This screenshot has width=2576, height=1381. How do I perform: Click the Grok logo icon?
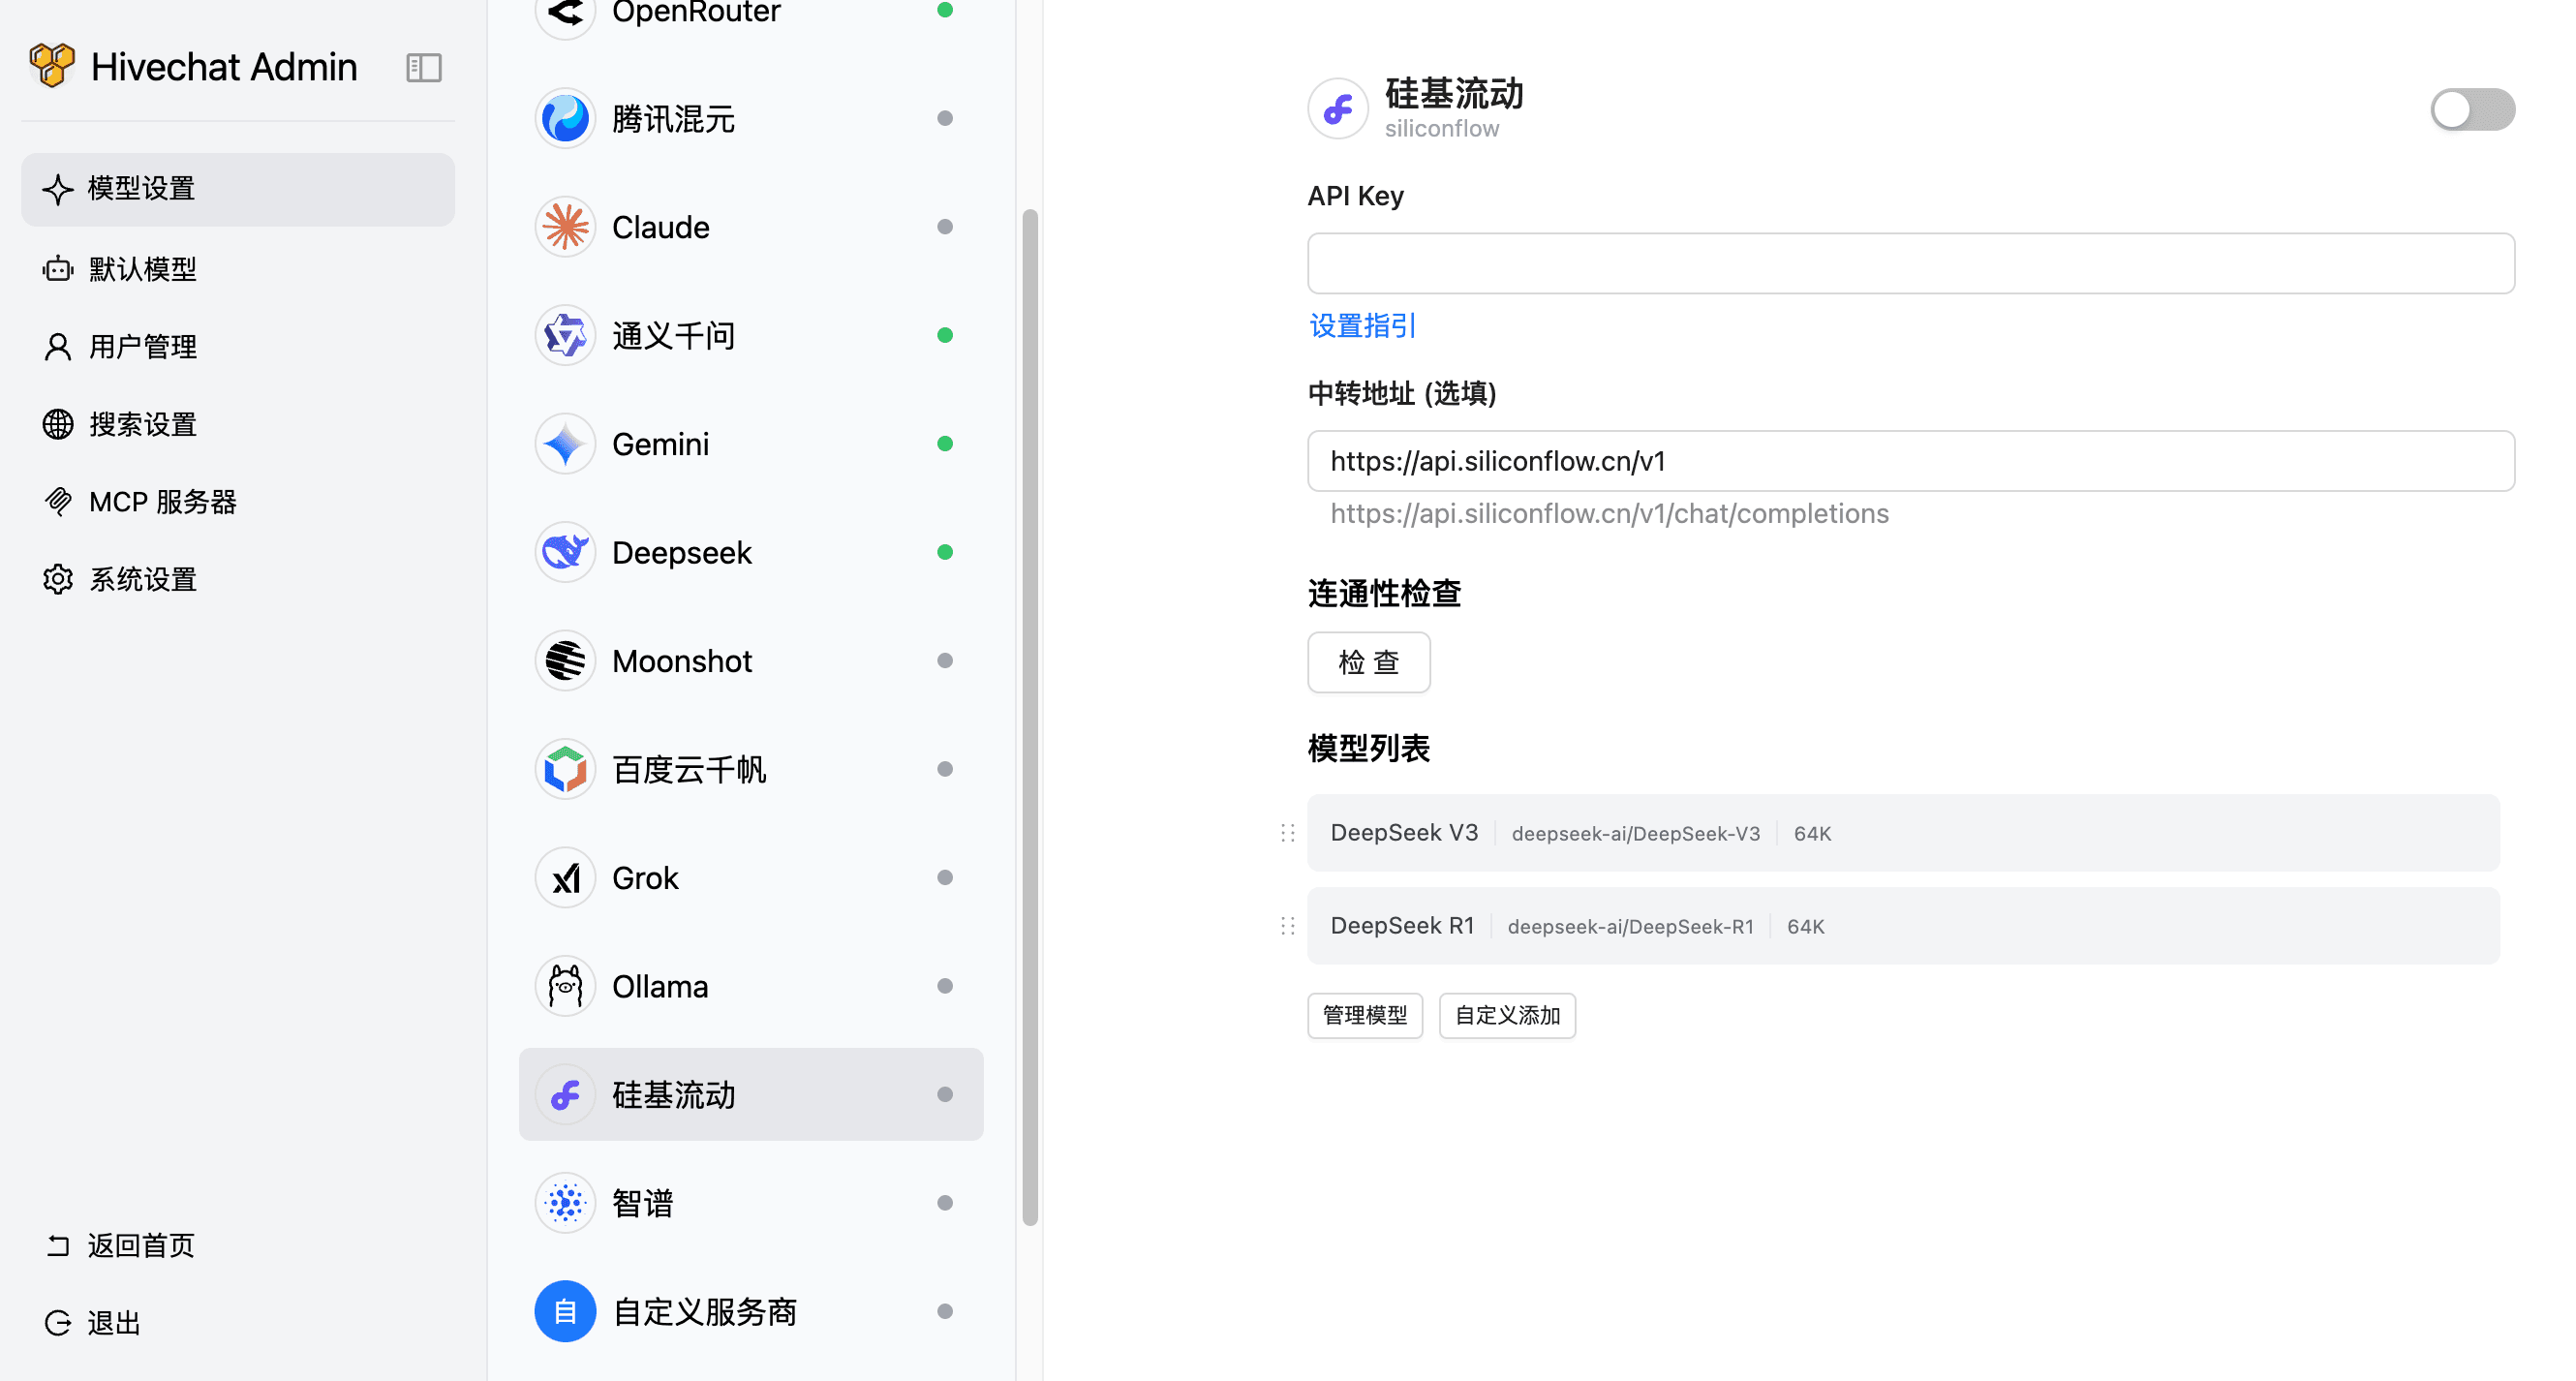click(566, 878)
